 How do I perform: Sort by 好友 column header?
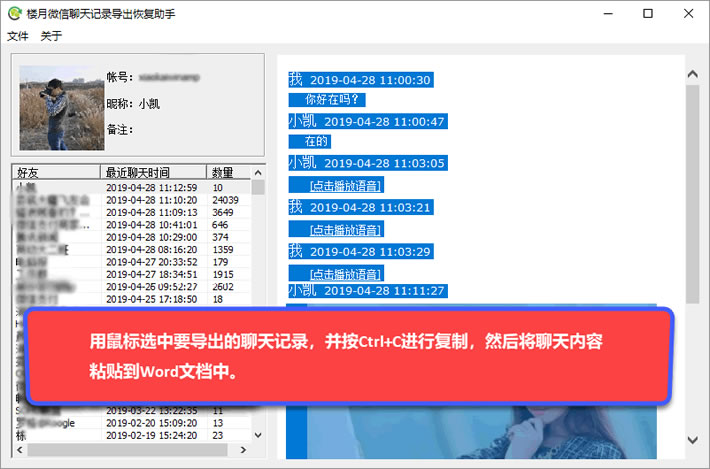56,172
